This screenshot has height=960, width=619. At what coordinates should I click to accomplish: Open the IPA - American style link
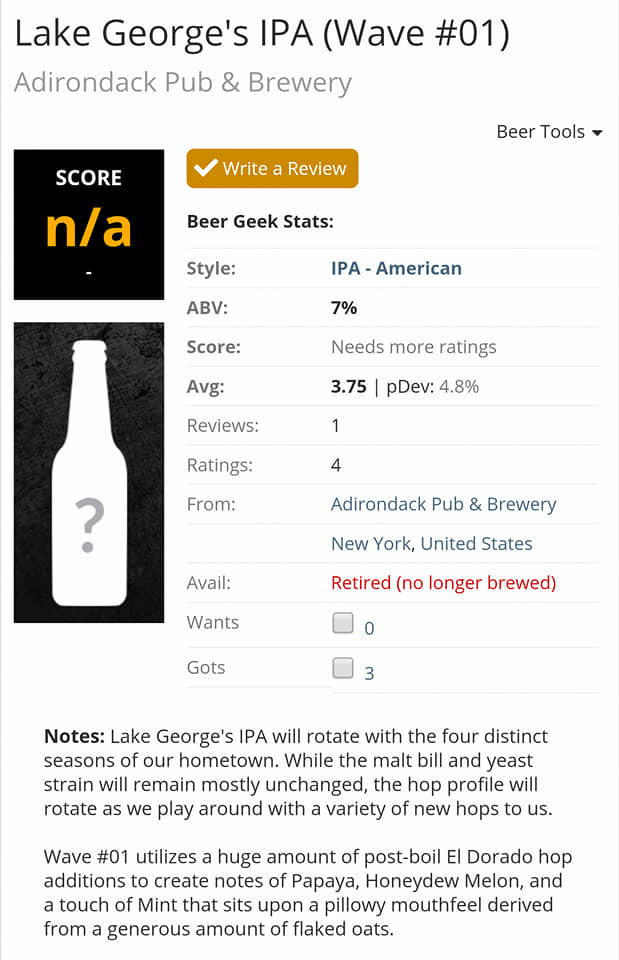396,268
